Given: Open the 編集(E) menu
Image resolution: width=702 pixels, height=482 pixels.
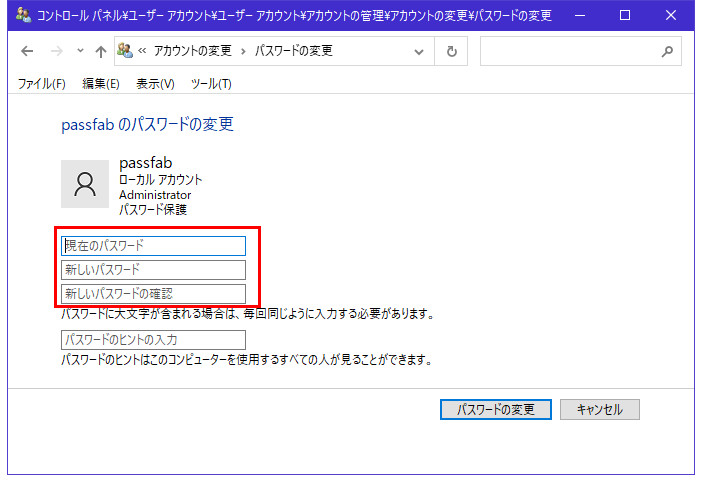Looking at the screenshot, I should point(100,84).
